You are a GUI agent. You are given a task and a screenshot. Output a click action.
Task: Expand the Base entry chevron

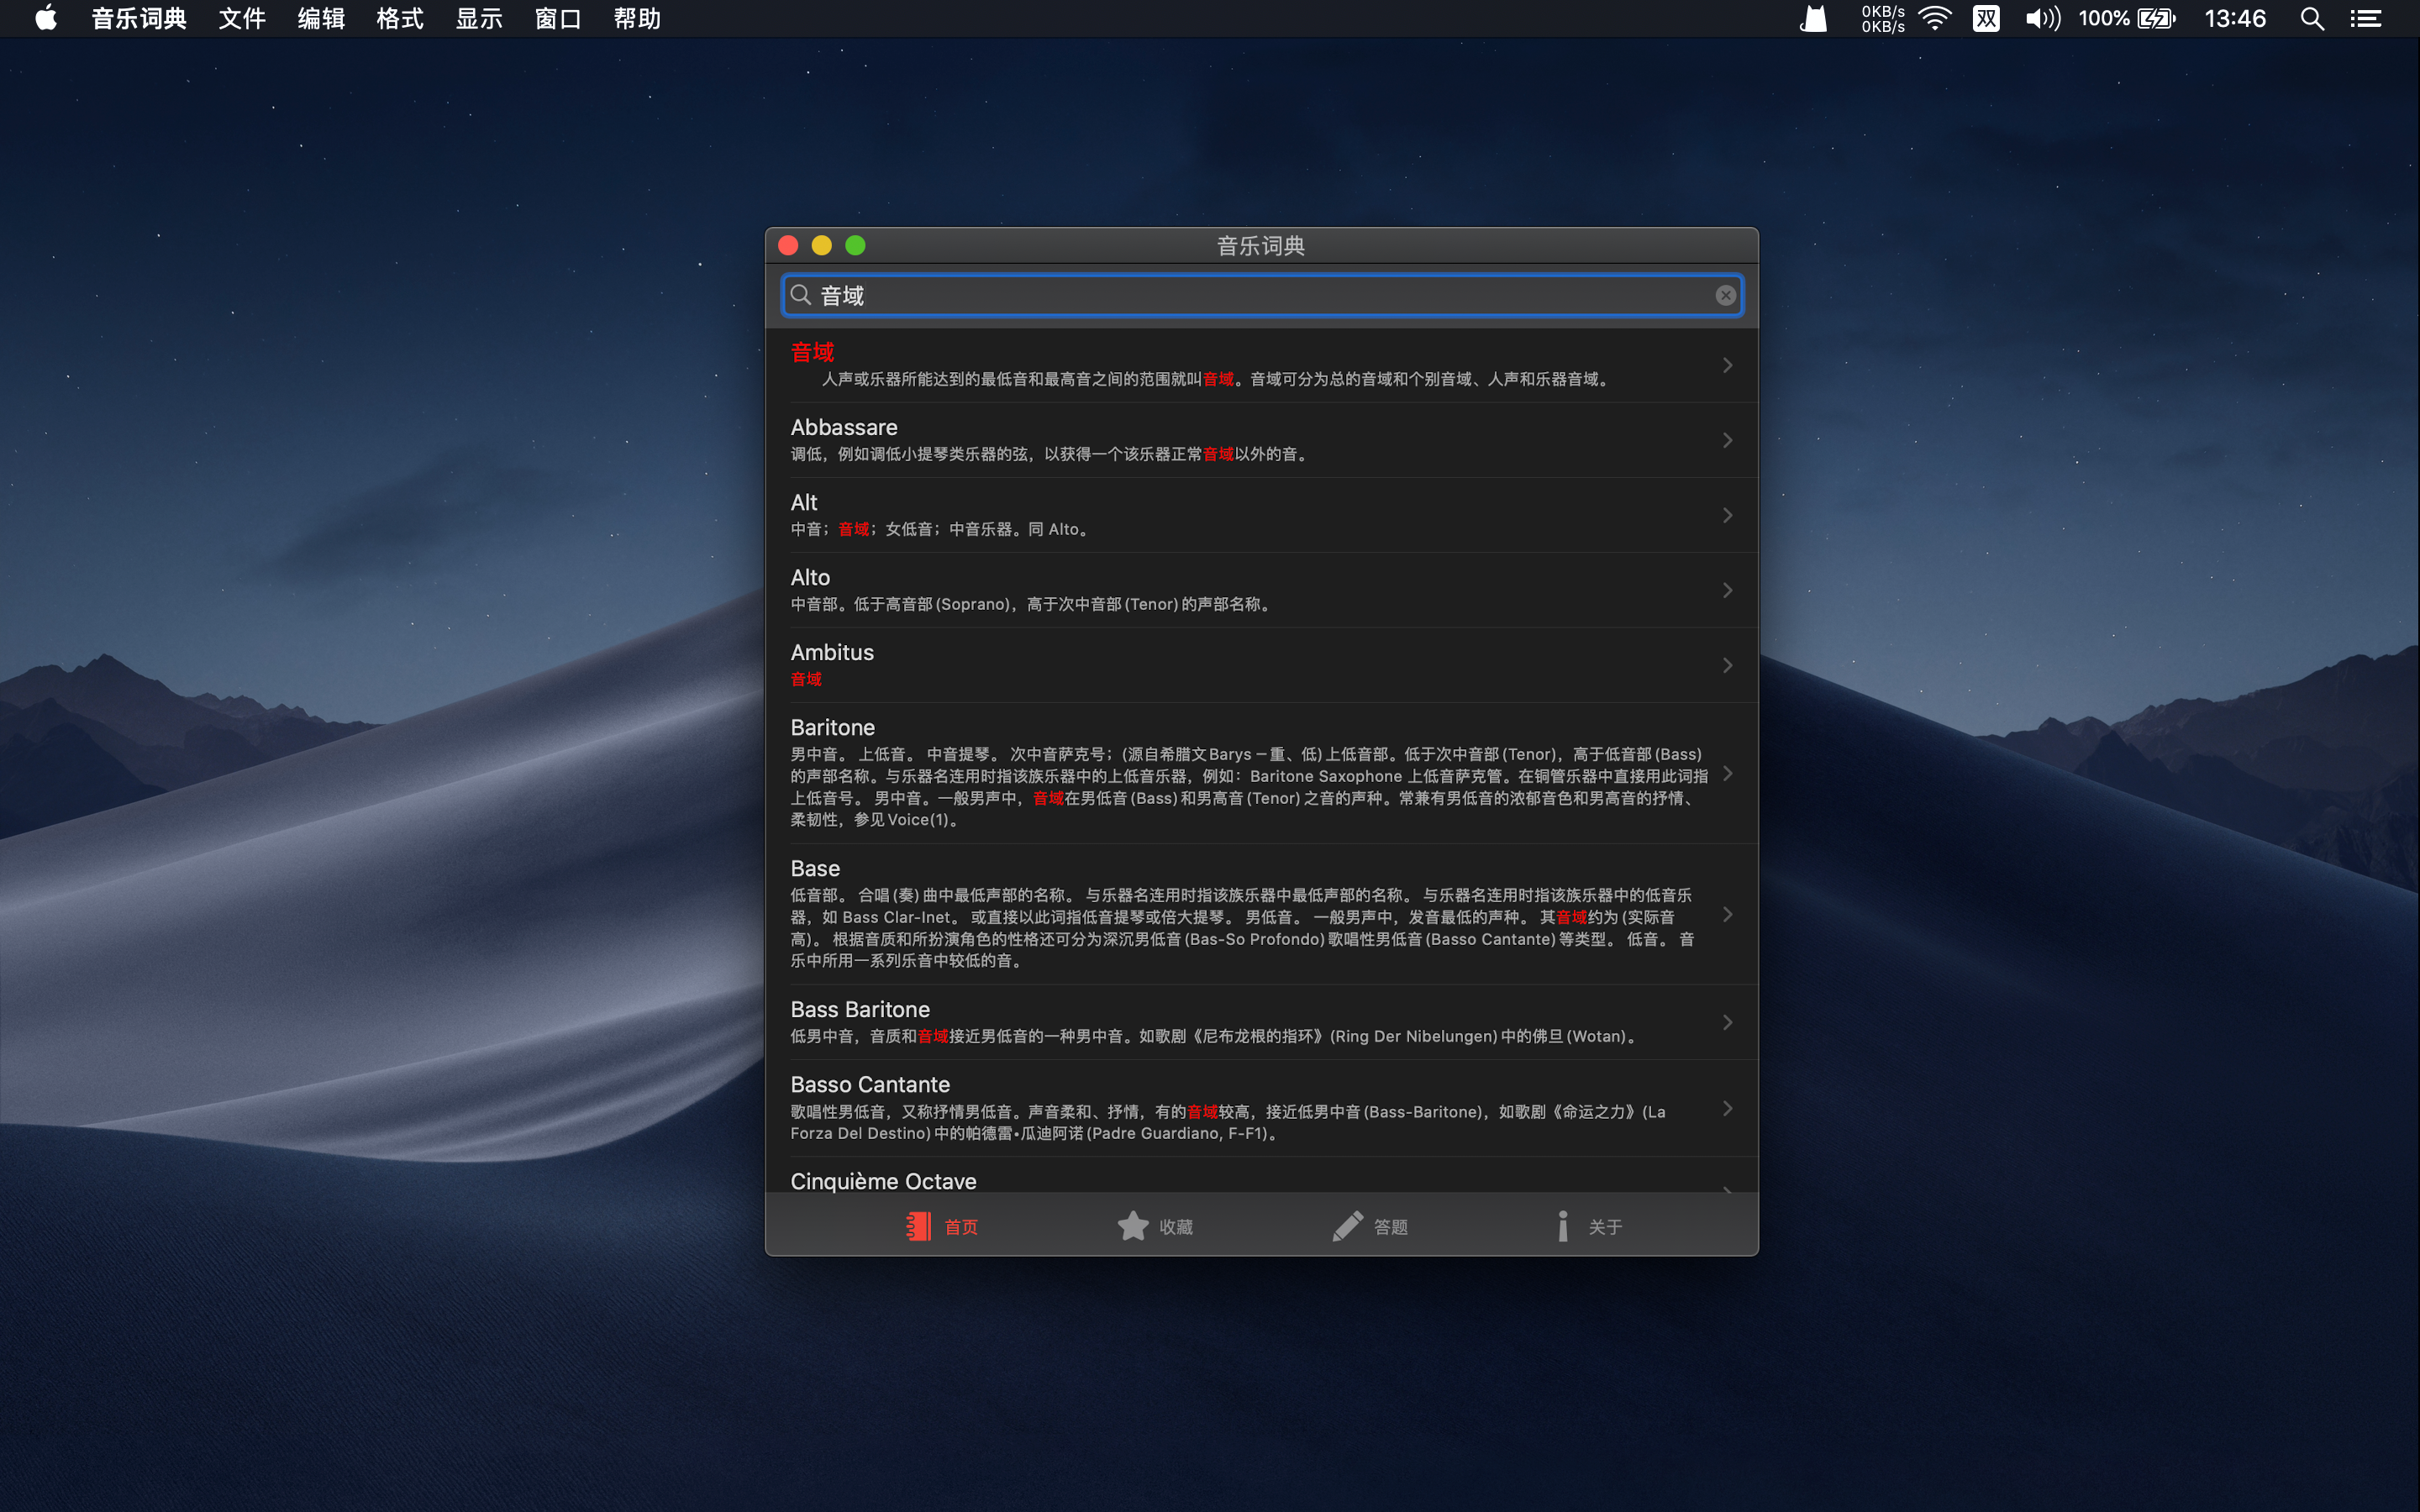click(1727, 914)
